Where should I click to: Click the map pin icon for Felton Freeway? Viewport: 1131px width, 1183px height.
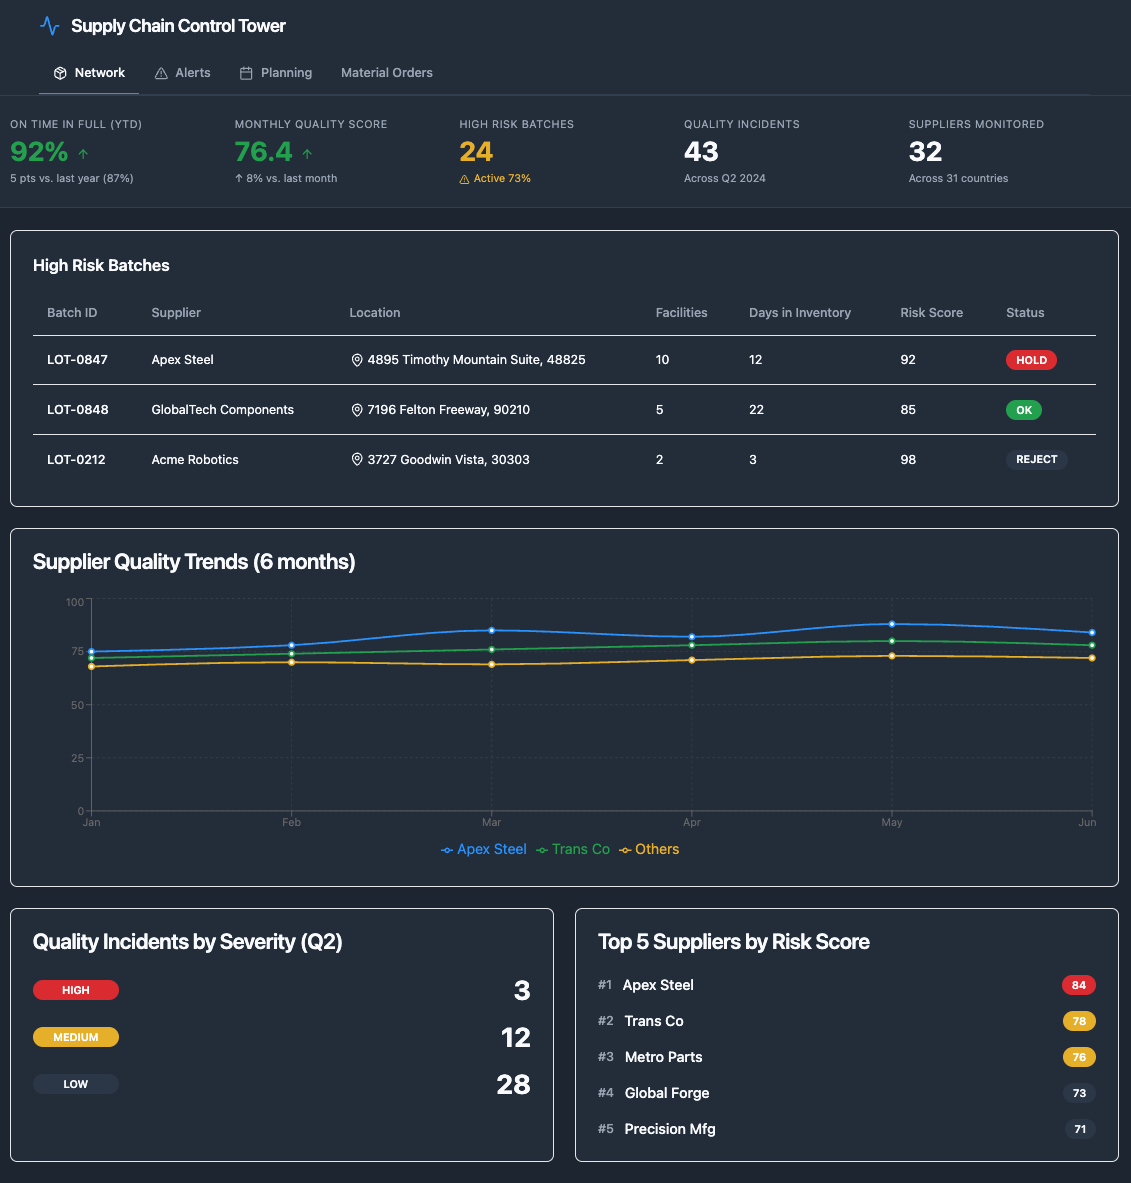coord(357,410)
